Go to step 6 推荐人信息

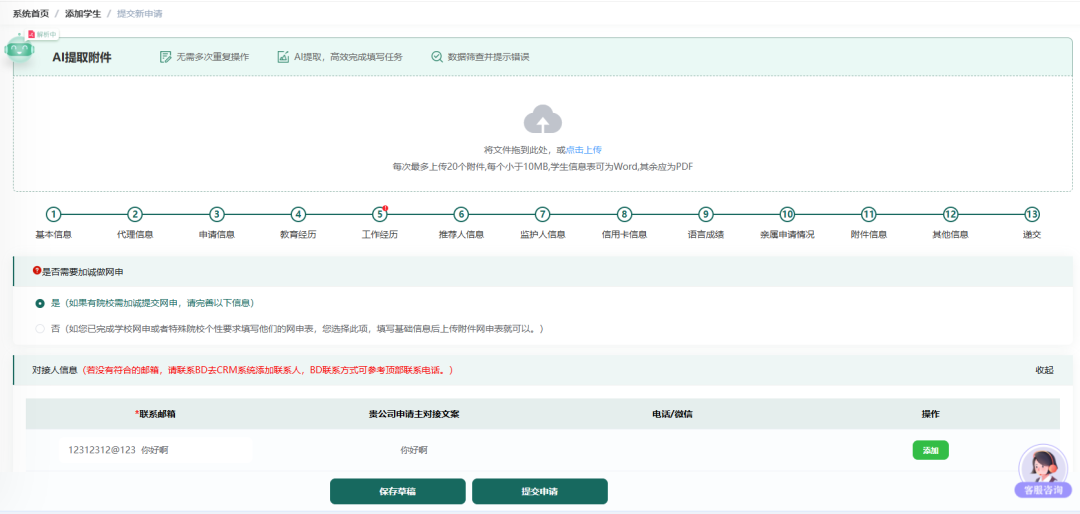tap(461, 214)
